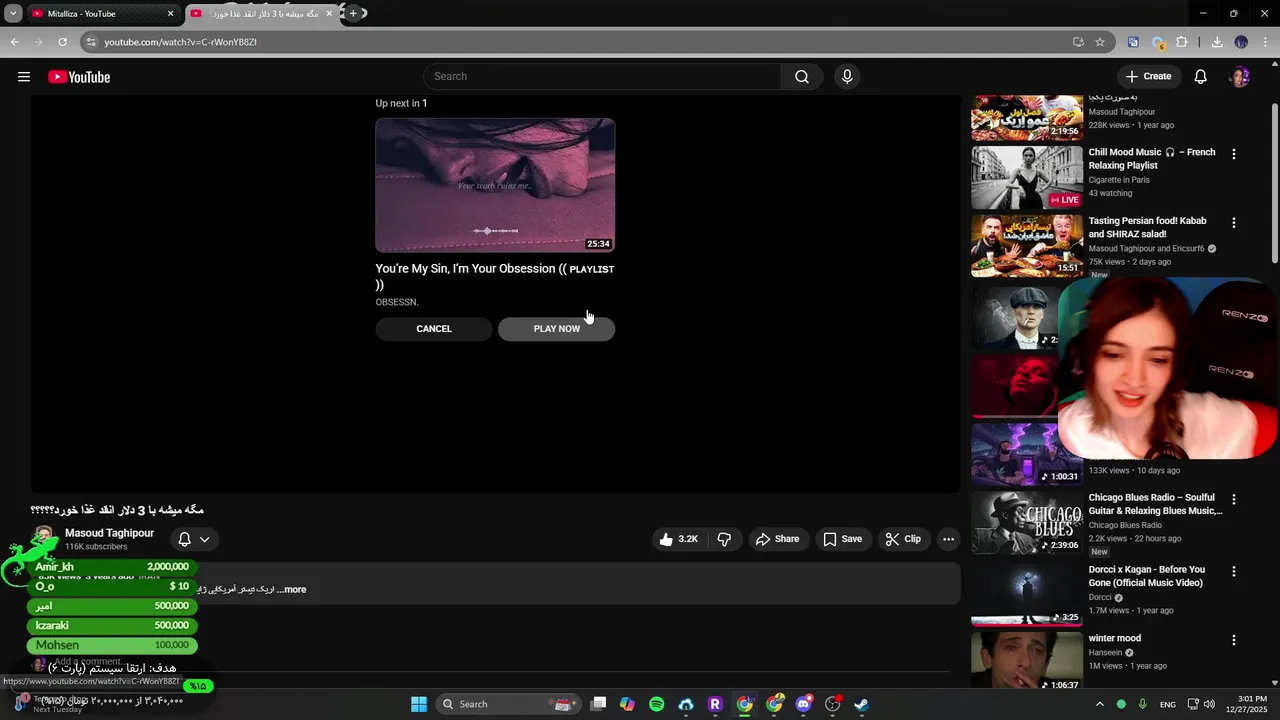
Task: Click the search magnifier button
Action: 802,77
